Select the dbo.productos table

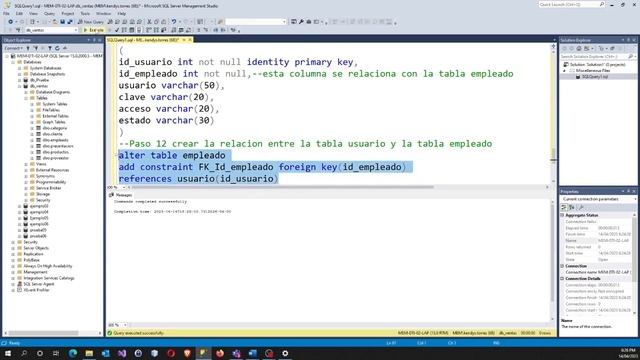56,152
